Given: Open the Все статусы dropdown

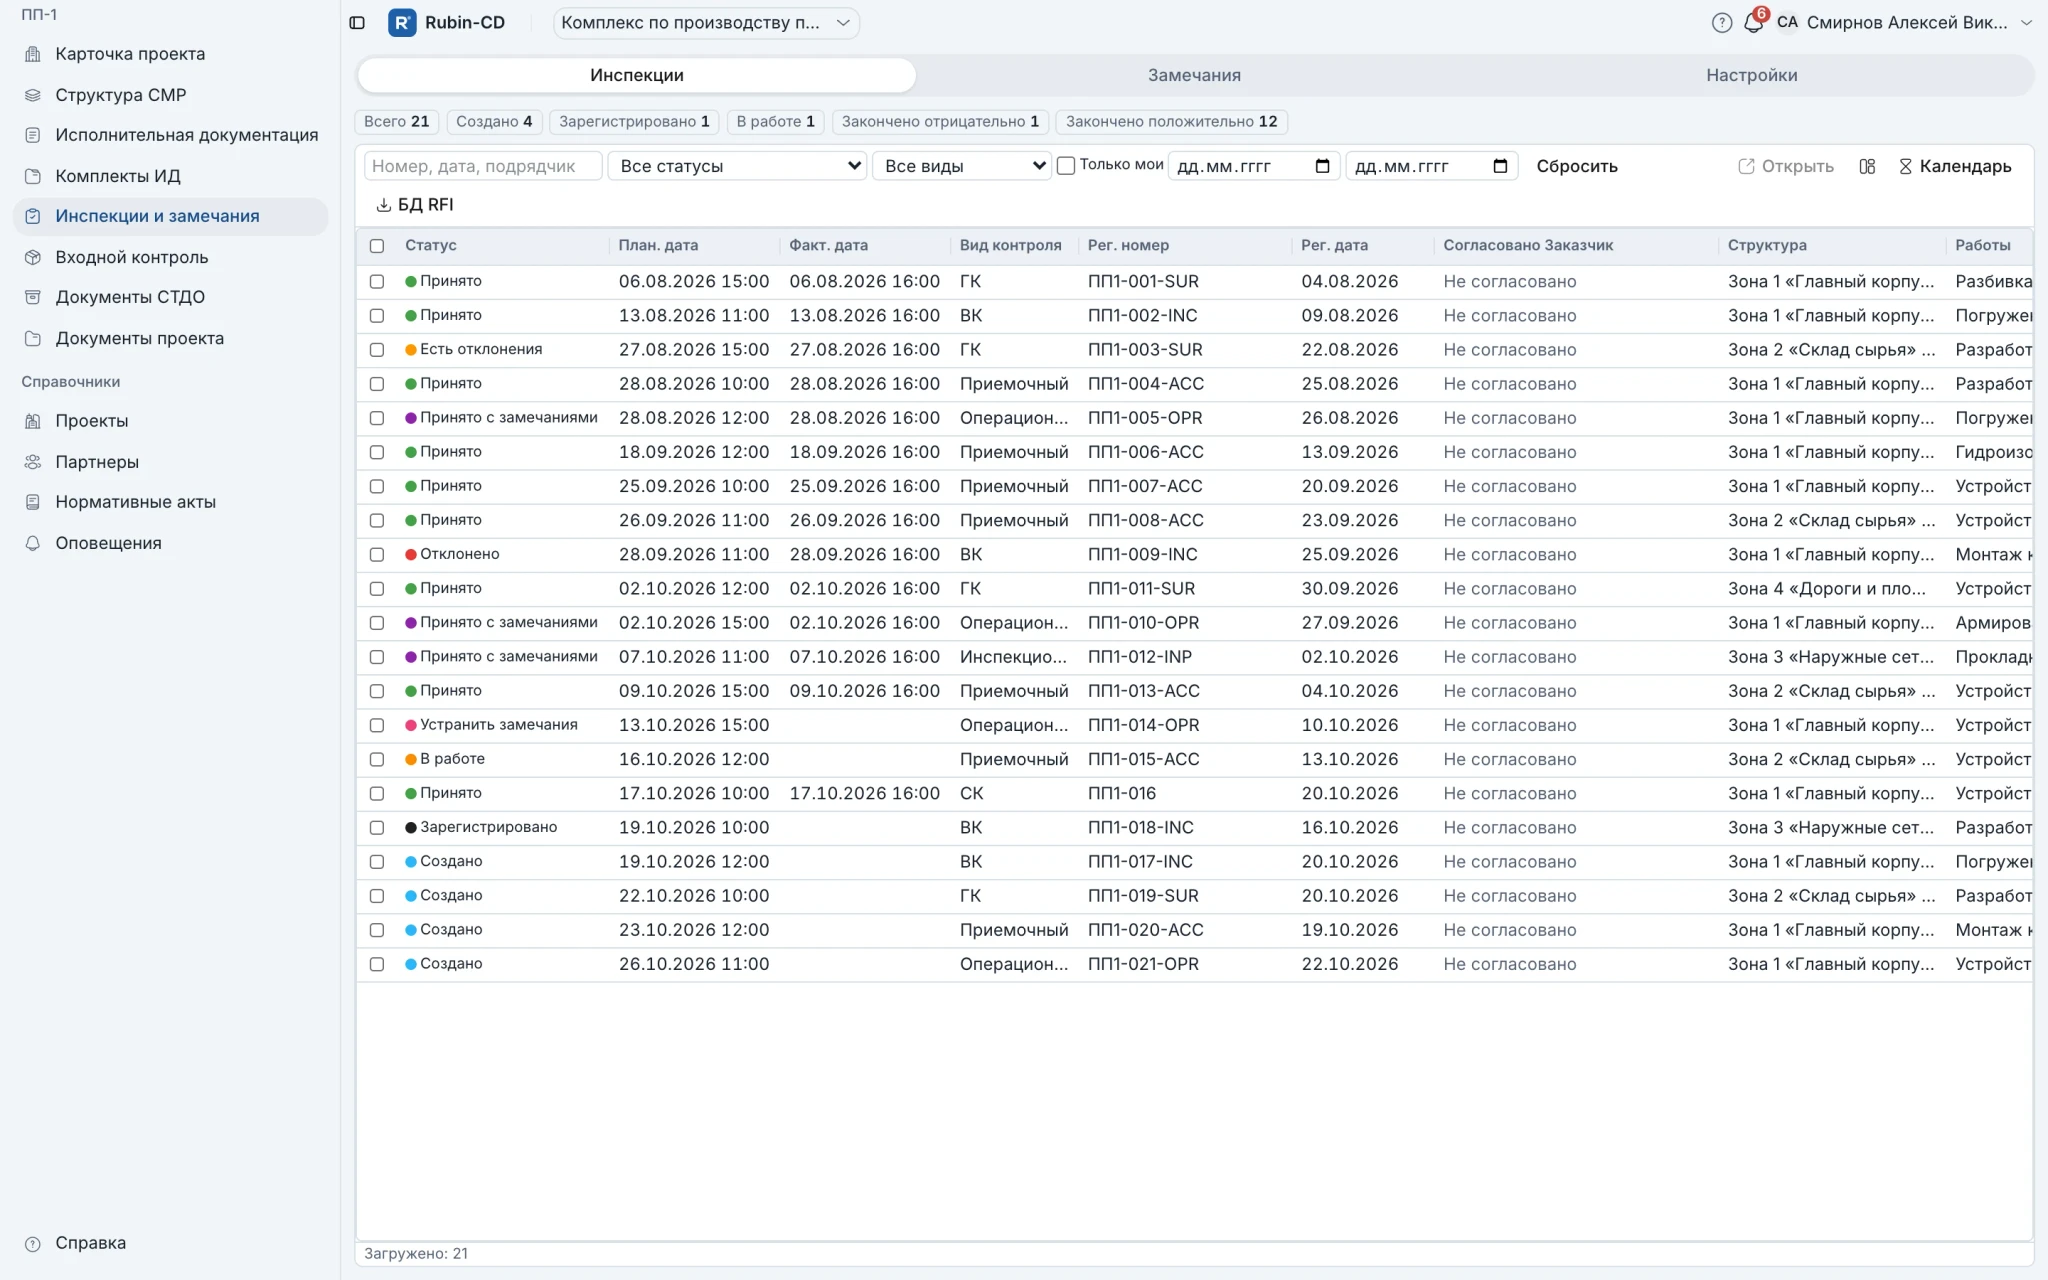Looking at the screenshot, I should click(x=737, y=166).
